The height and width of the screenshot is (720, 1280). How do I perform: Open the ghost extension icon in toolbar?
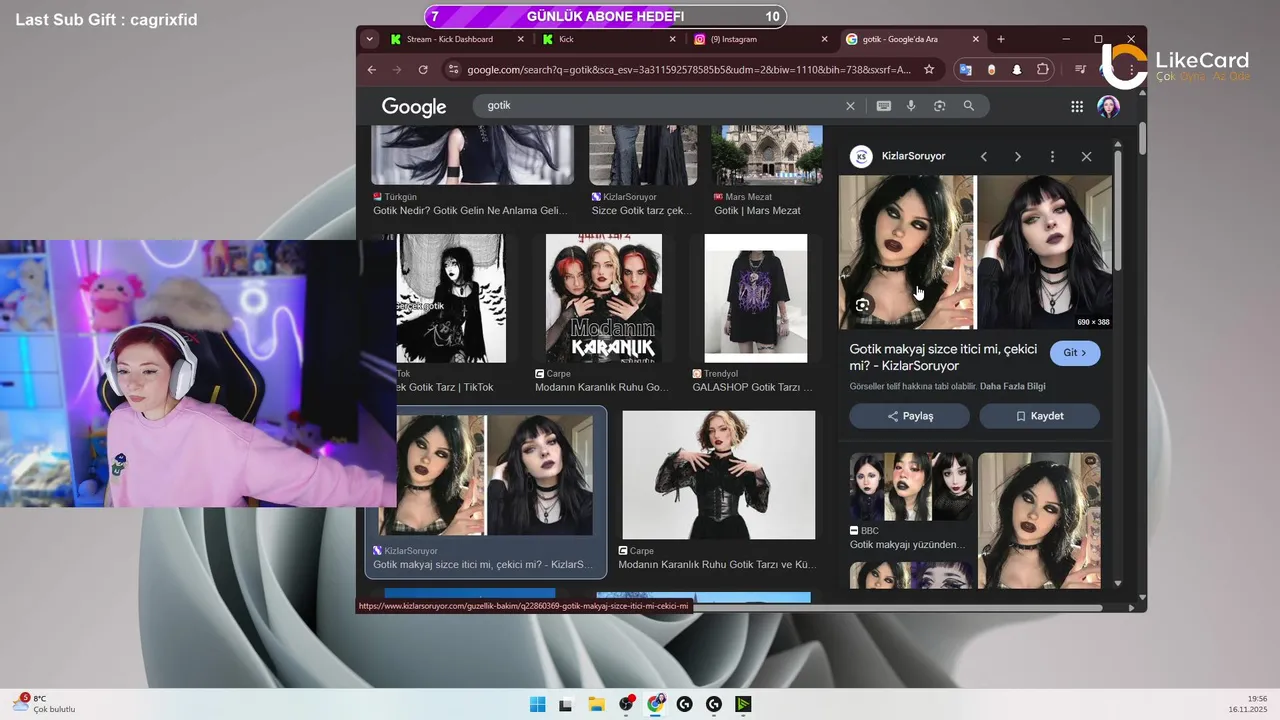[1017, 70]
